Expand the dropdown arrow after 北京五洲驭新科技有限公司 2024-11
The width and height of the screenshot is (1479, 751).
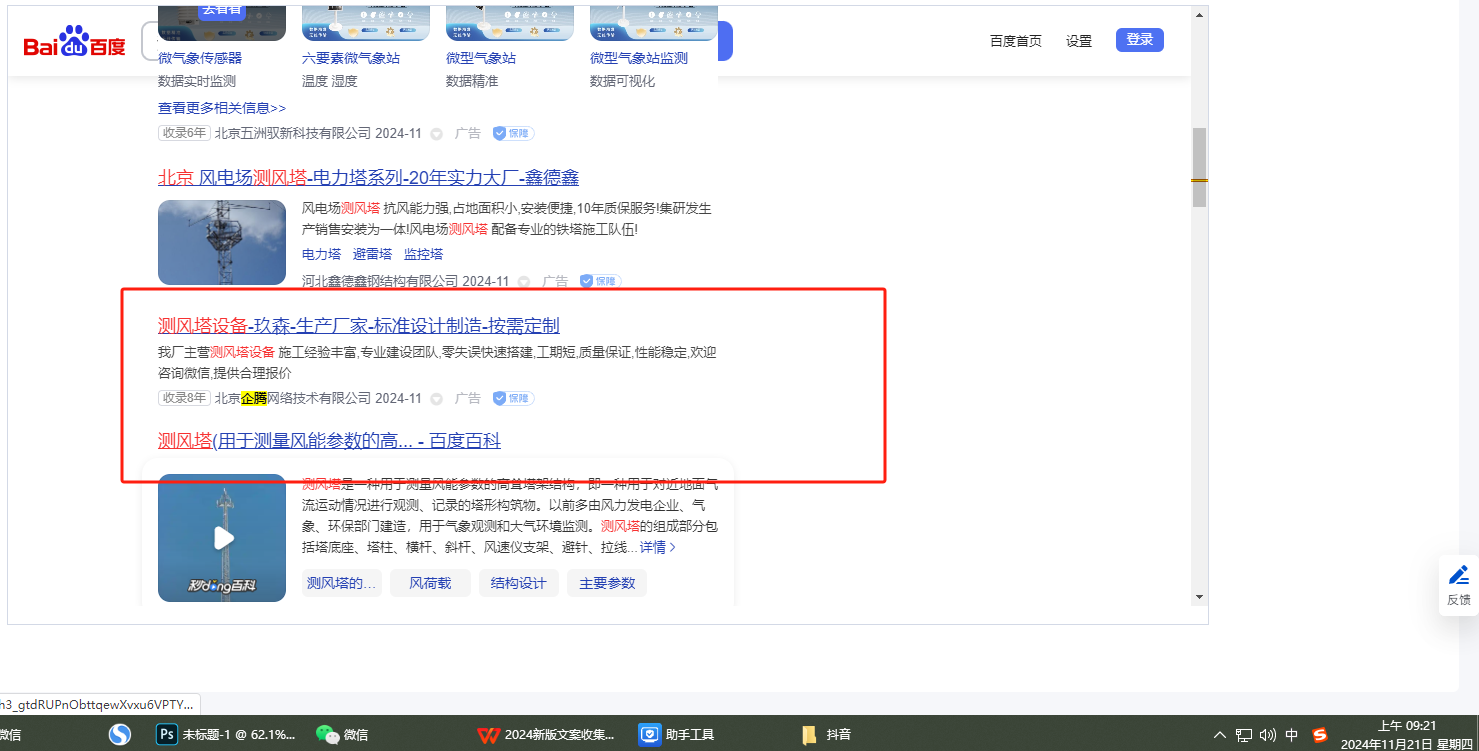(x=436, y=133)
